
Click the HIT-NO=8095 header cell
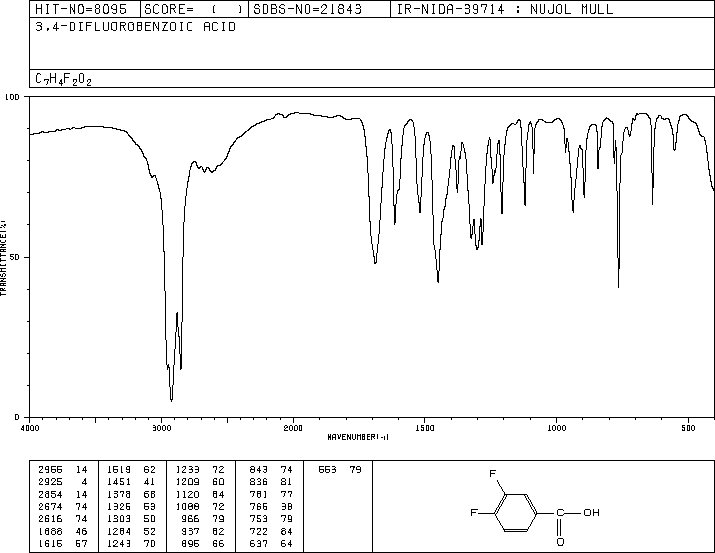coord(81,9)
